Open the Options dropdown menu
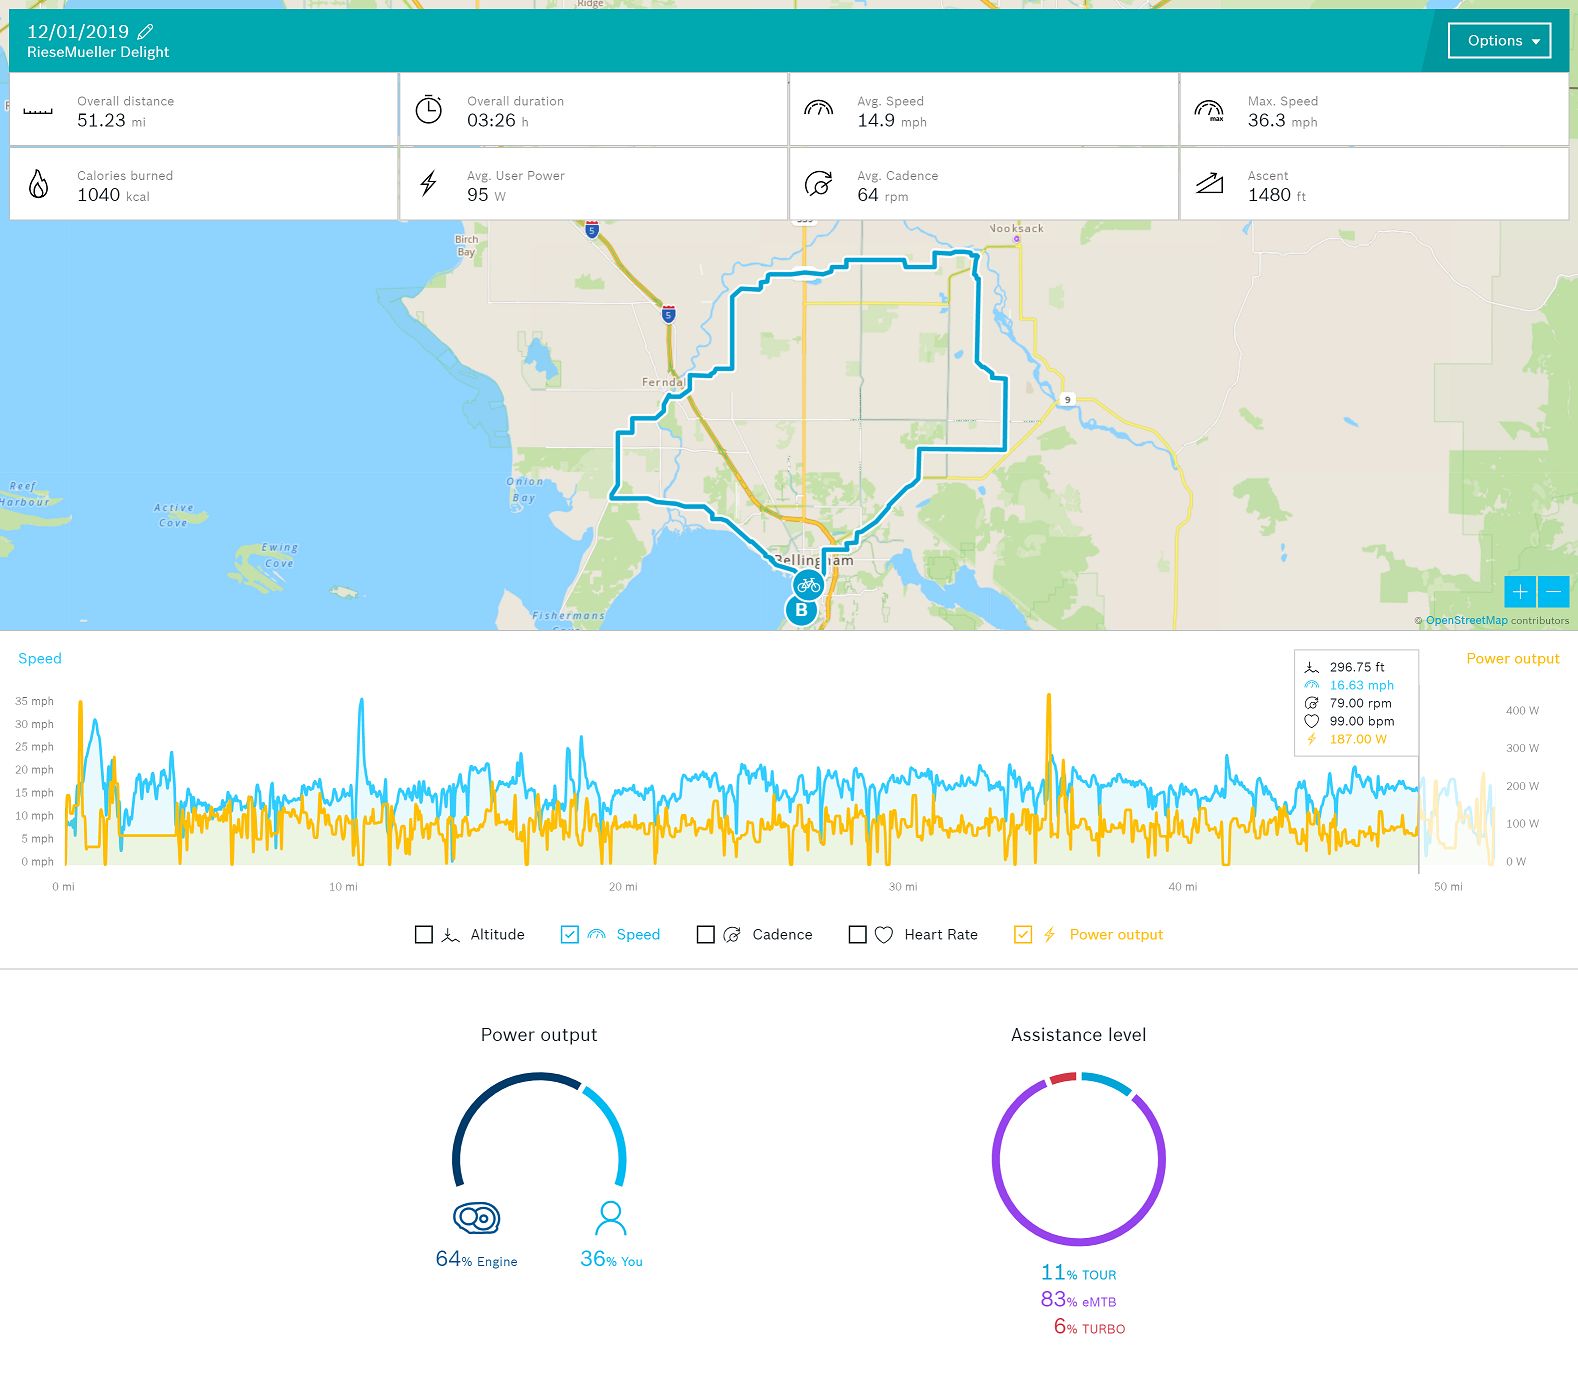Image resolution: width=1578 pixels, height=1375 pixels. pos(1499,41)
